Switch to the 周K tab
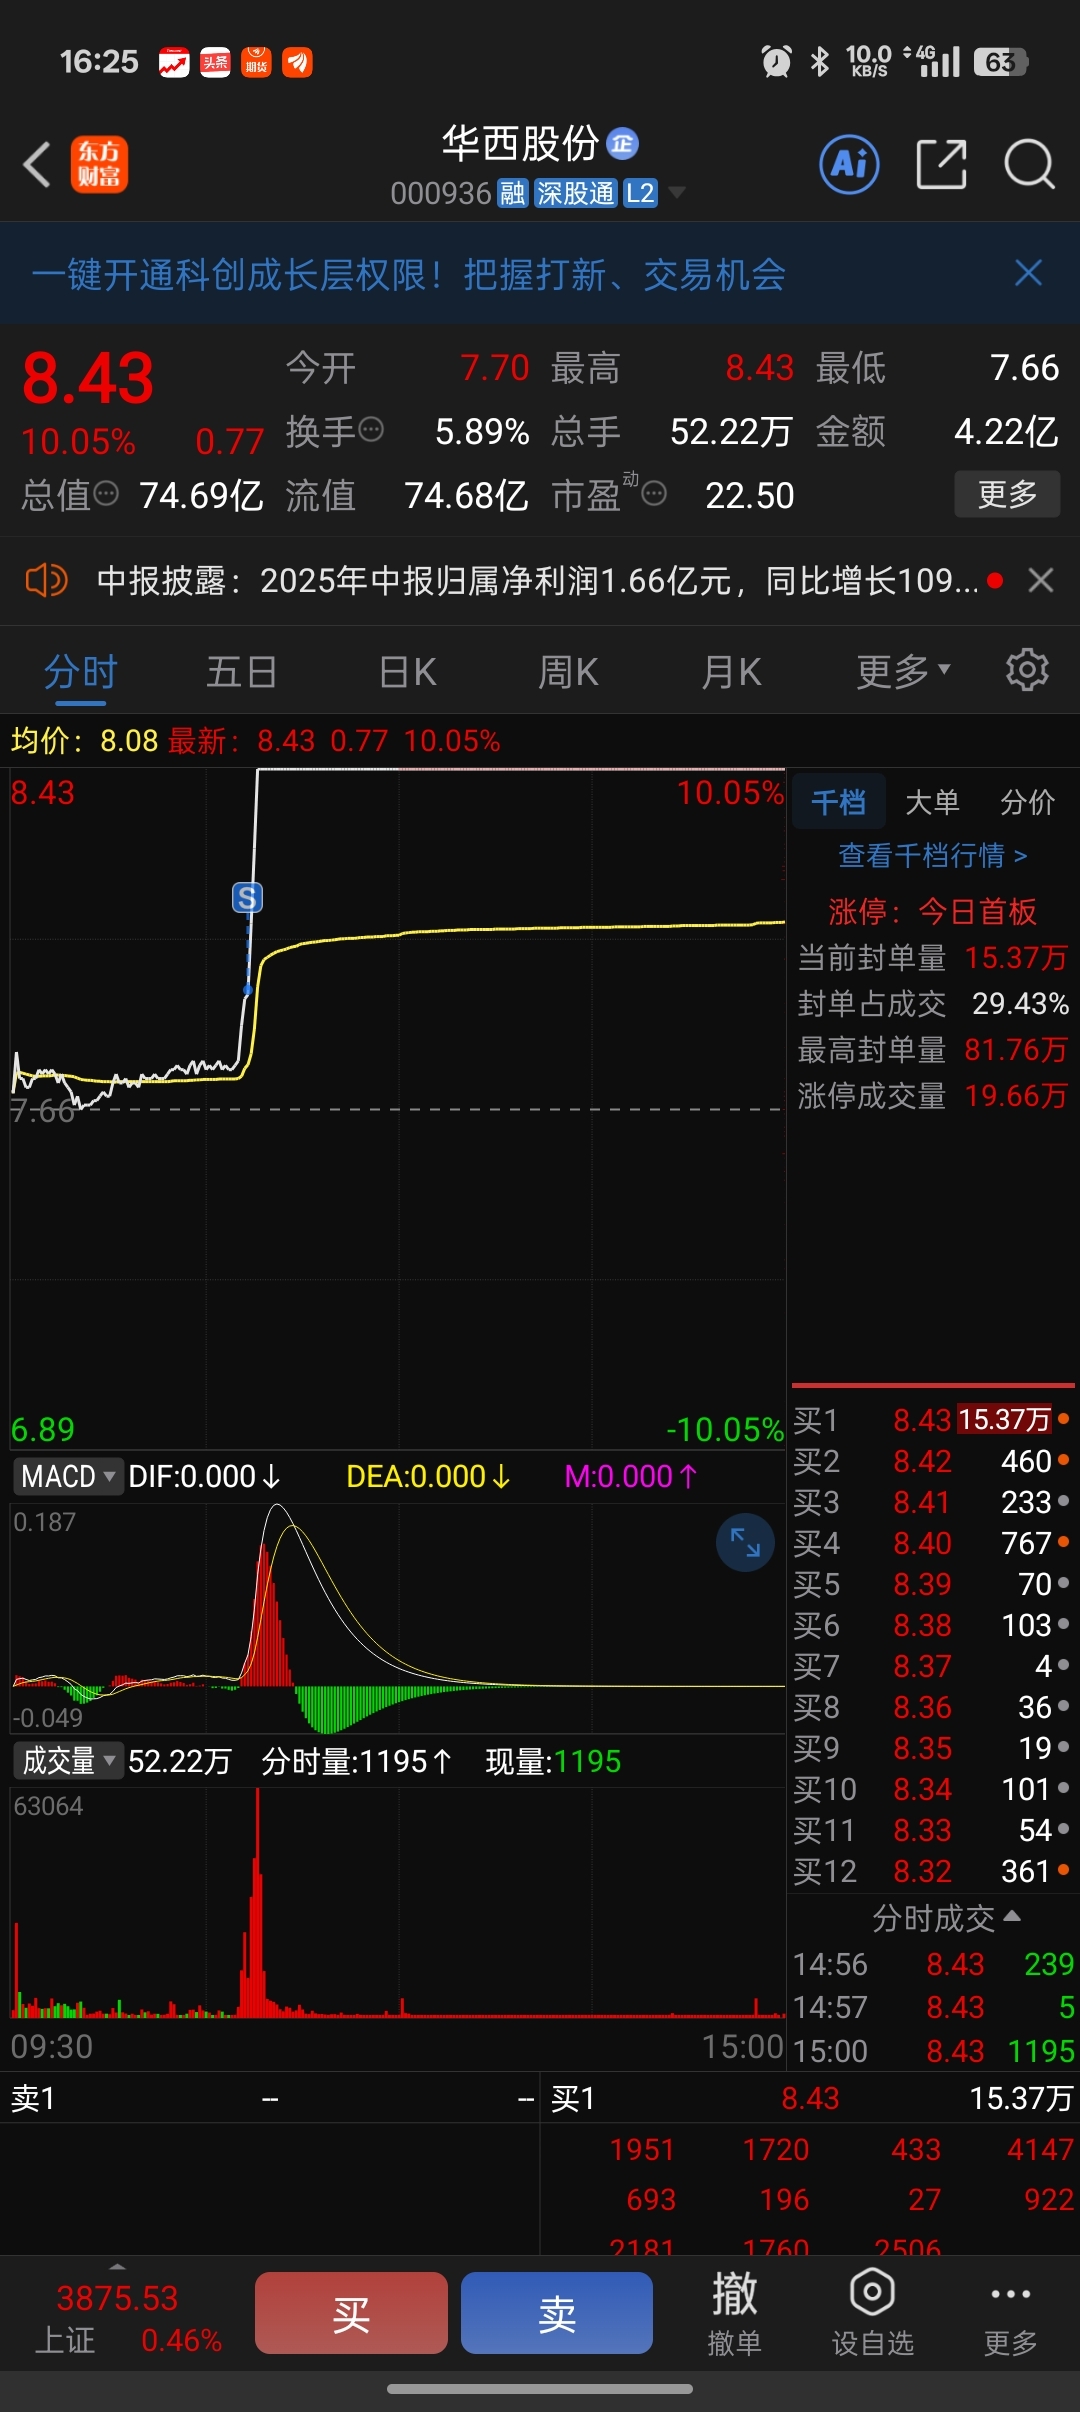The width and height of the screenshot is (1080, 2412). 568,671
